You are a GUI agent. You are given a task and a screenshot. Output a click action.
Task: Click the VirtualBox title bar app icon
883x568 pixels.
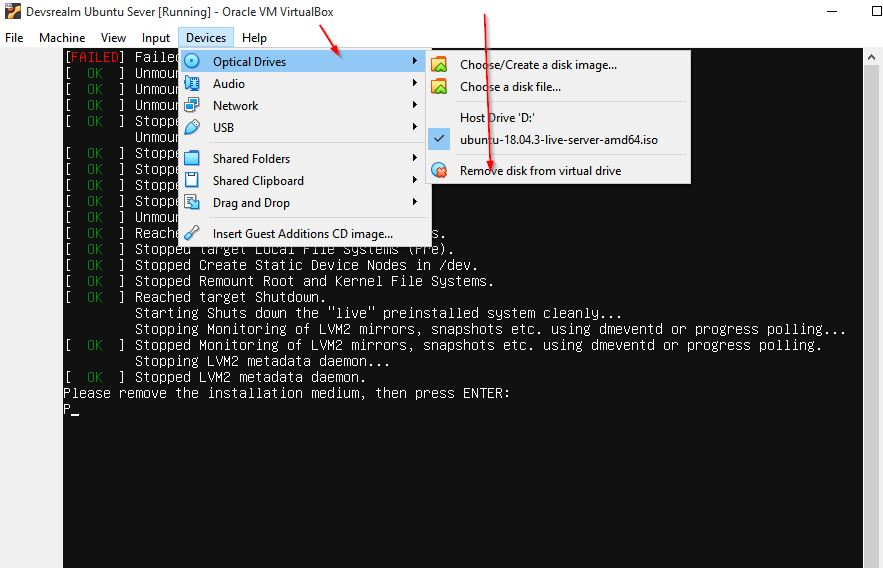(12, 11)
